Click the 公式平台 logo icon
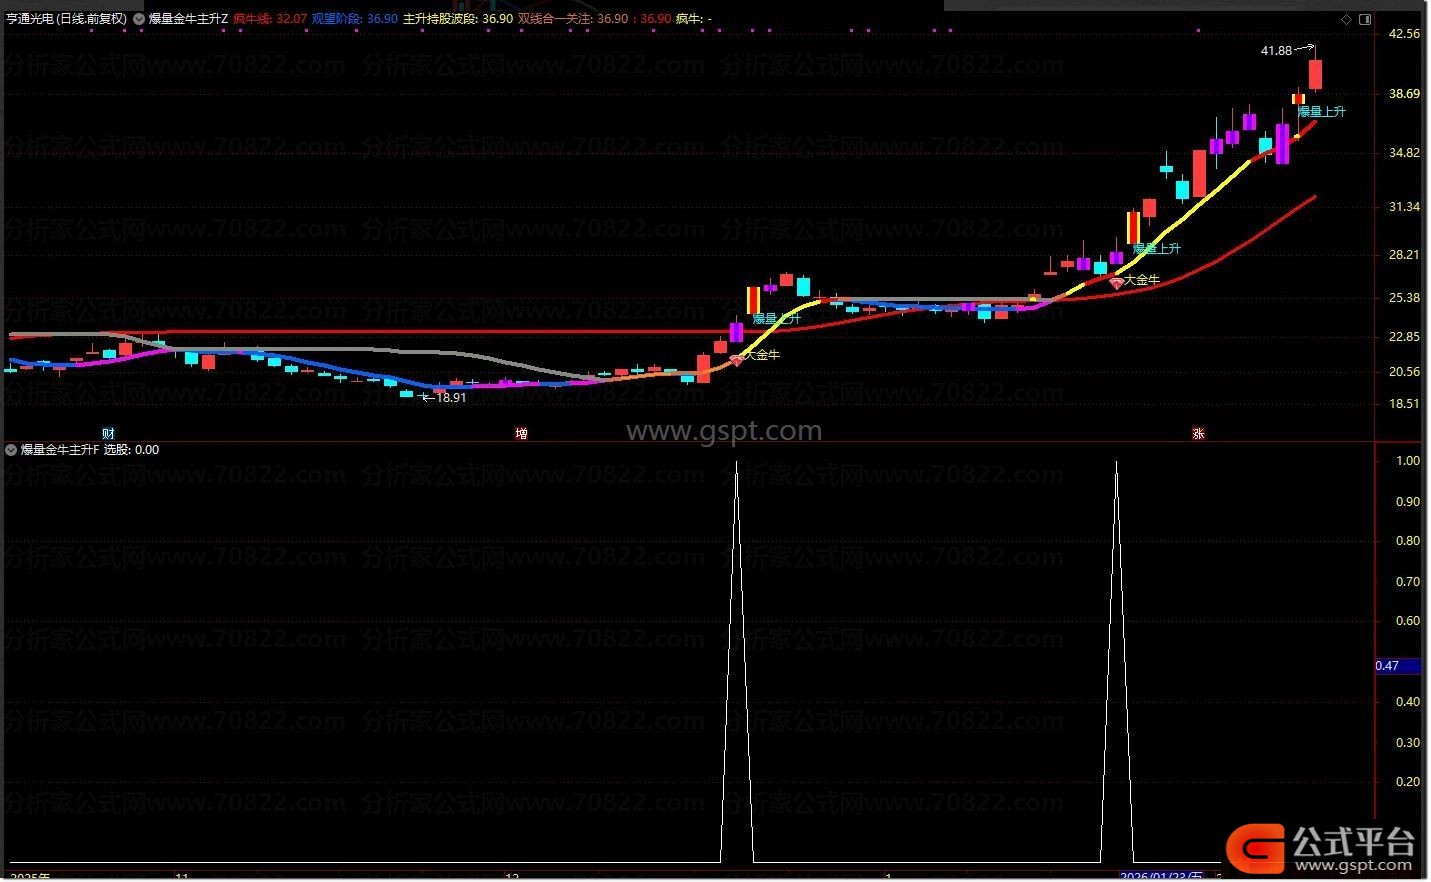 tap(1255, 848)
